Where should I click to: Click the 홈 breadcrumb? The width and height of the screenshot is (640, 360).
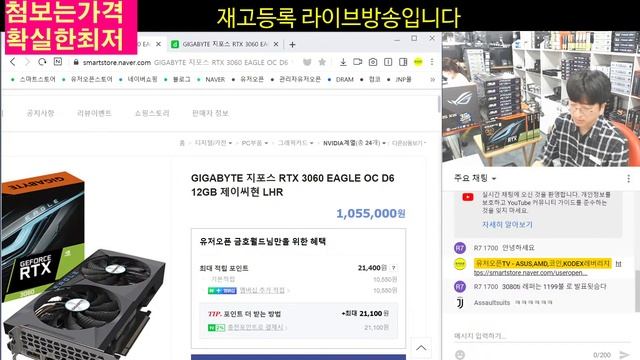[182, 143]
